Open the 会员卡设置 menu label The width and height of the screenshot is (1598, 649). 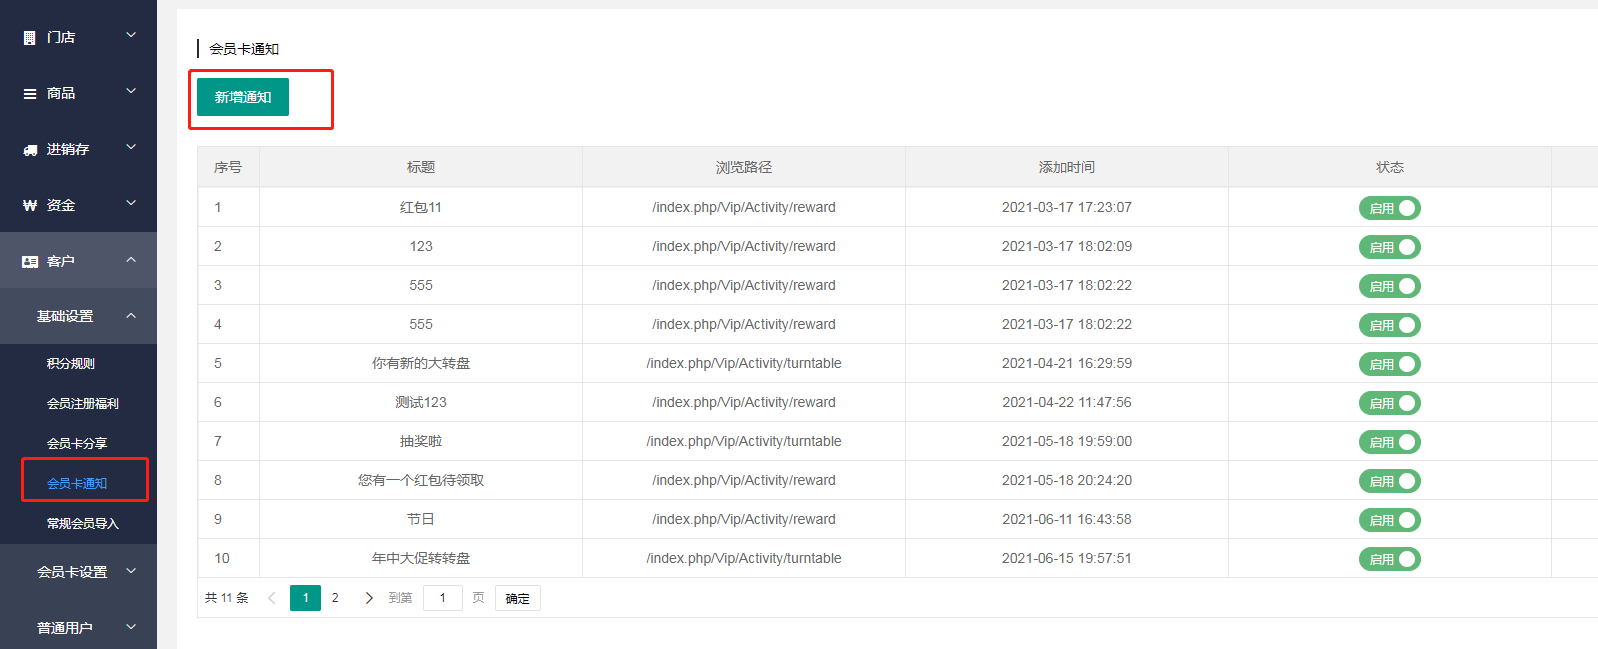tap(72, 572)
